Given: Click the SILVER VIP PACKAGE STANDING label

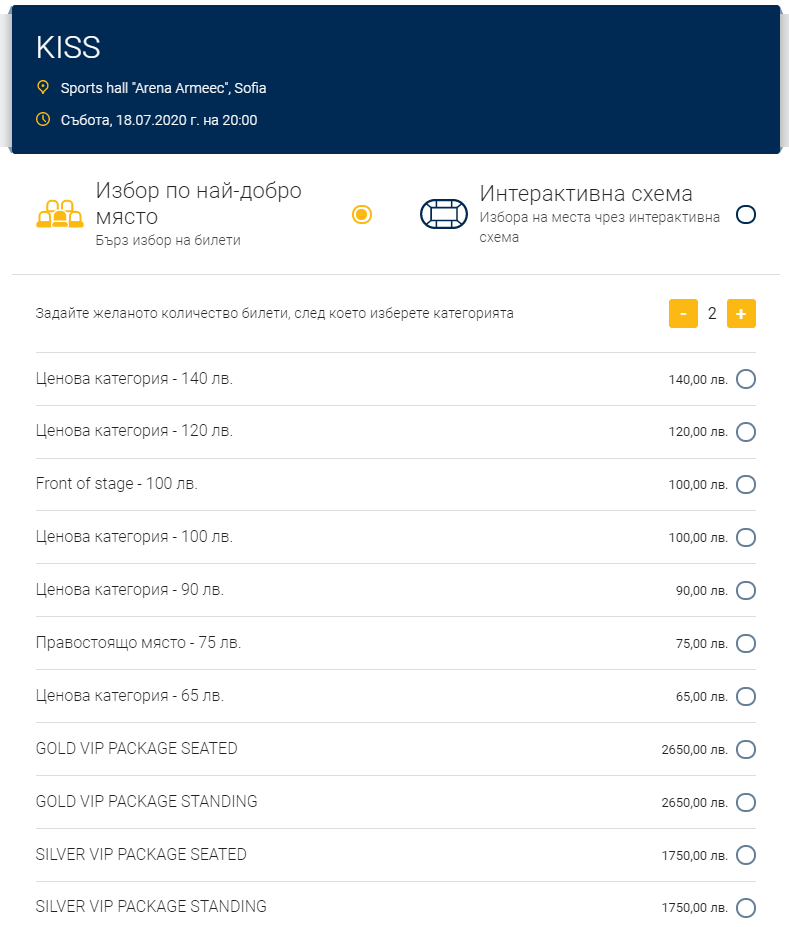Looking at the screenshot, I should point(151,906).
